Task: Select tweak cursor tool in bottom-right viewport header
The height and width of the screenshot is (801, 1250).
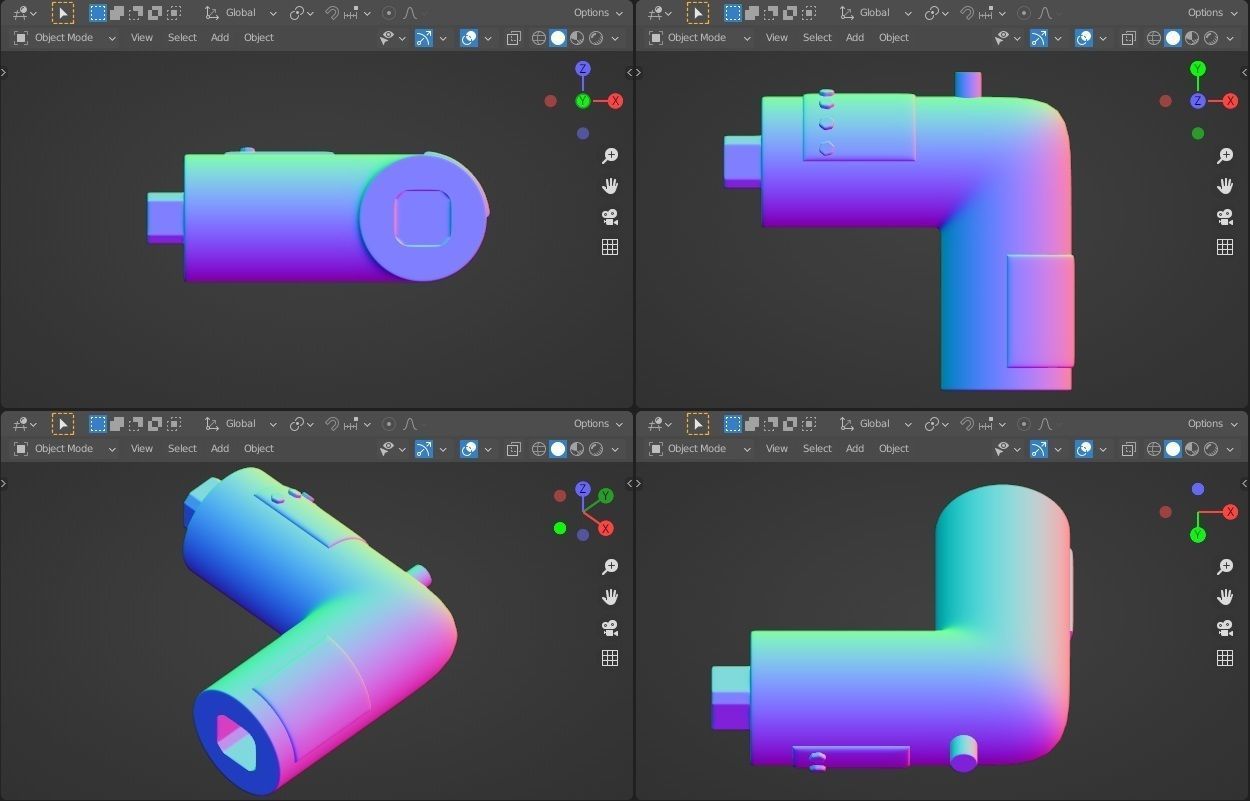Action: click(x=697, y=424)
